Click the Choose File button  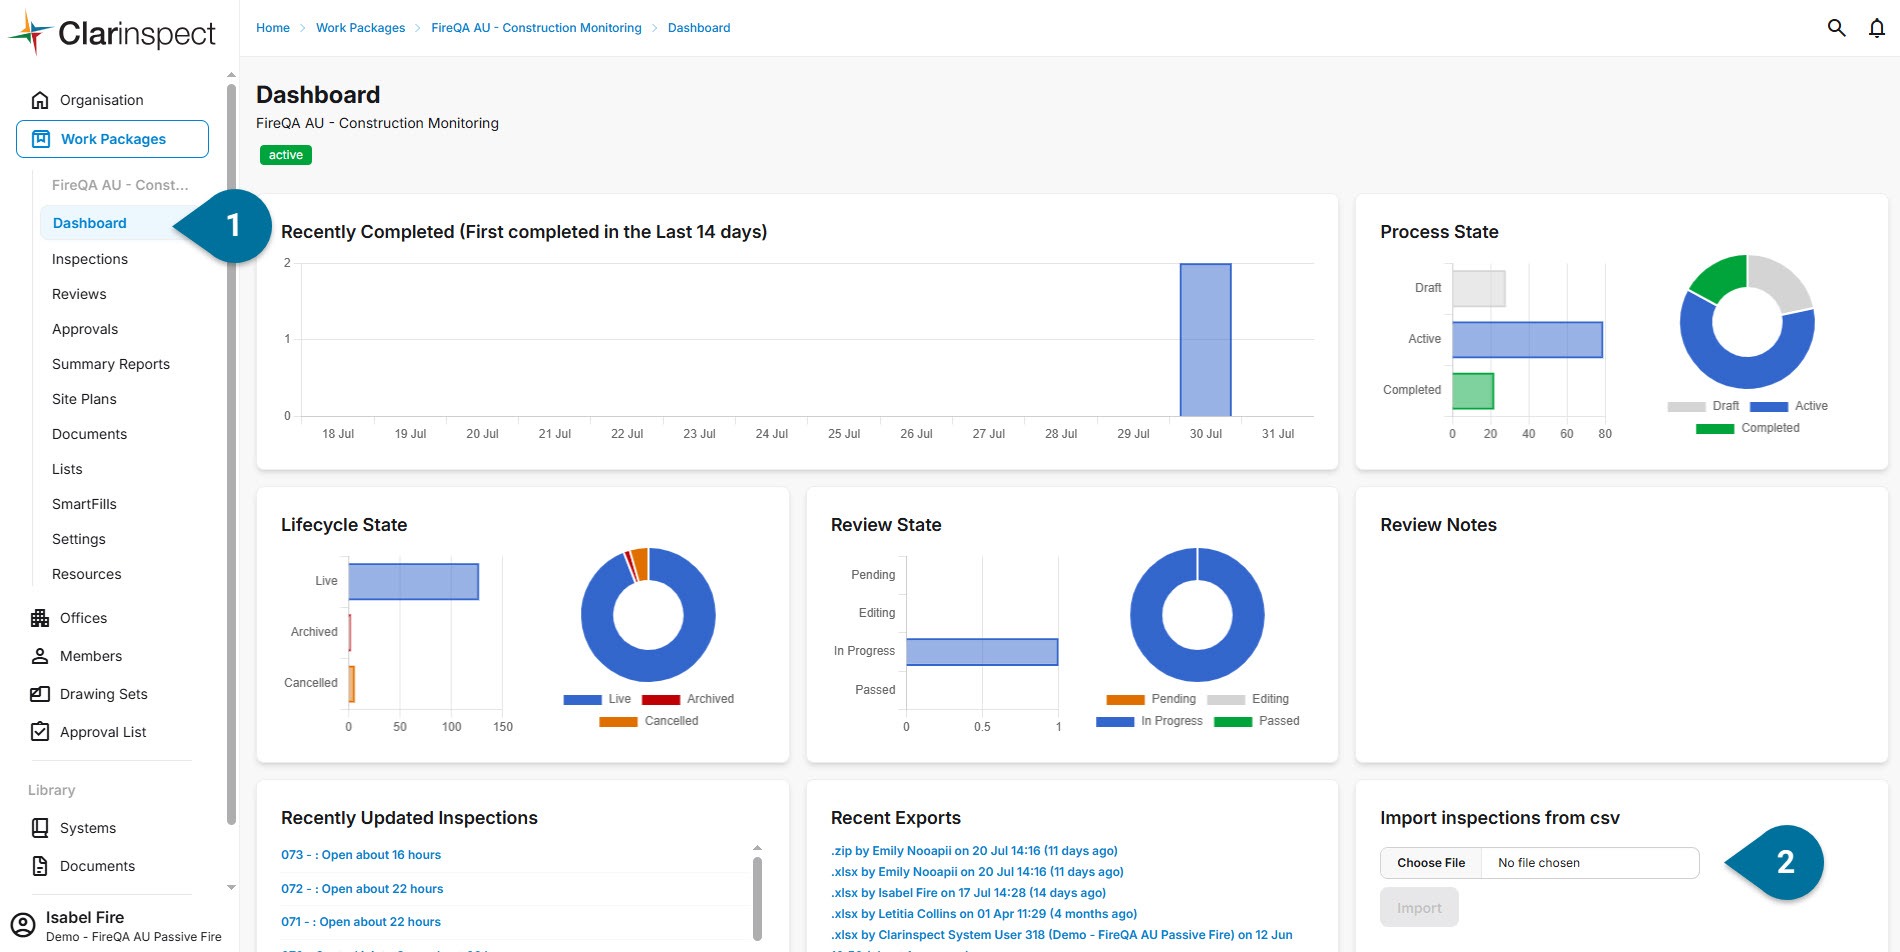click(x=1431, y=863)
